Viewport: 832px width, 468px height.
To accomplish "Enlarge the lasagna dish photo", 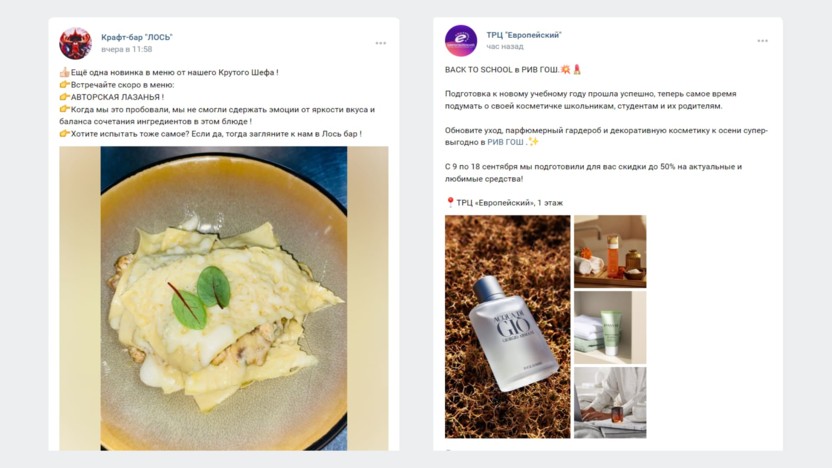I will [x=223, y=298].
